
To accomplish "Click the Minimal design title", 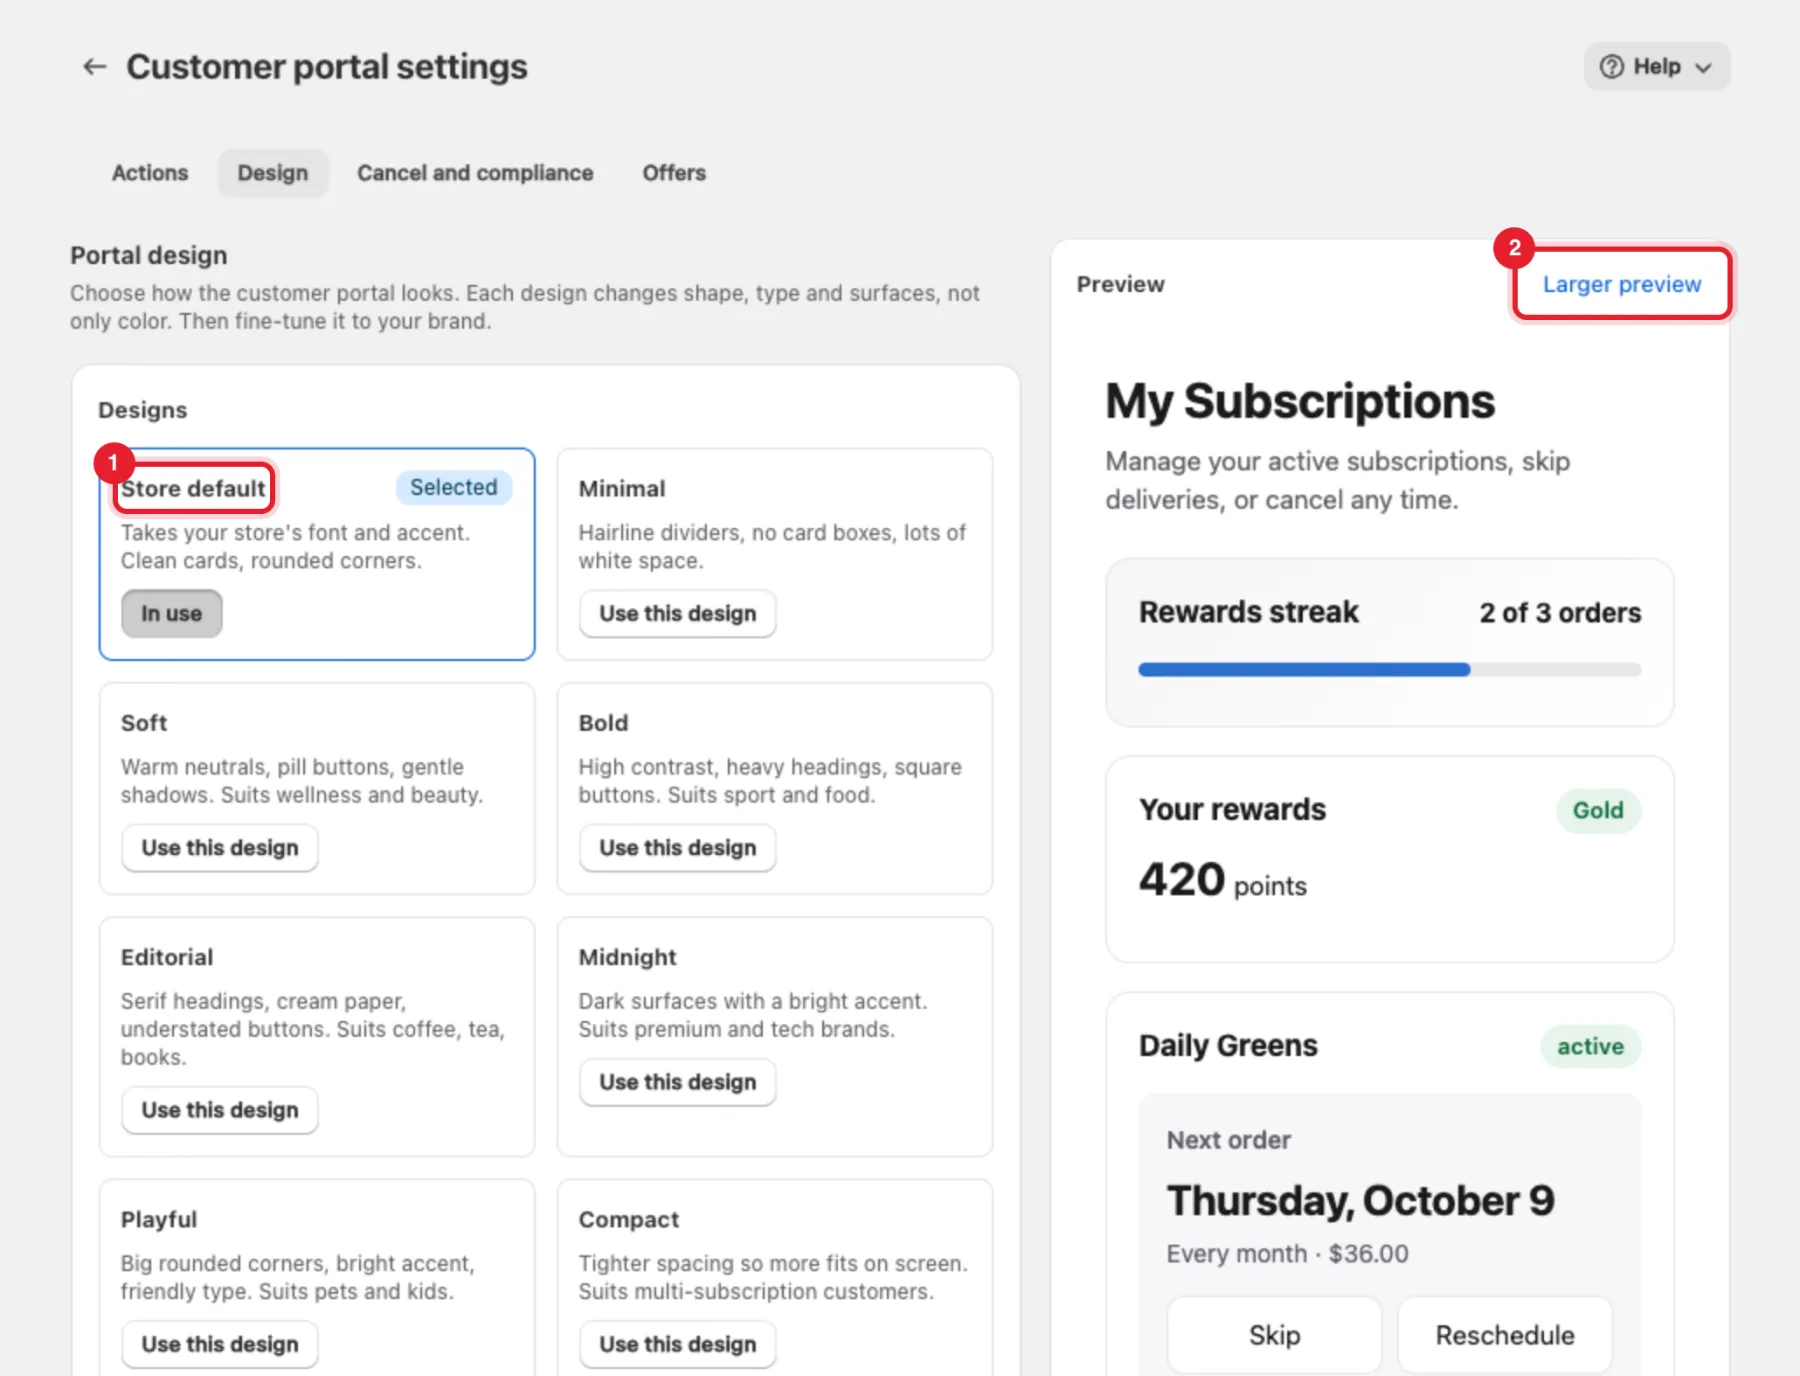I will pos(621,488).
